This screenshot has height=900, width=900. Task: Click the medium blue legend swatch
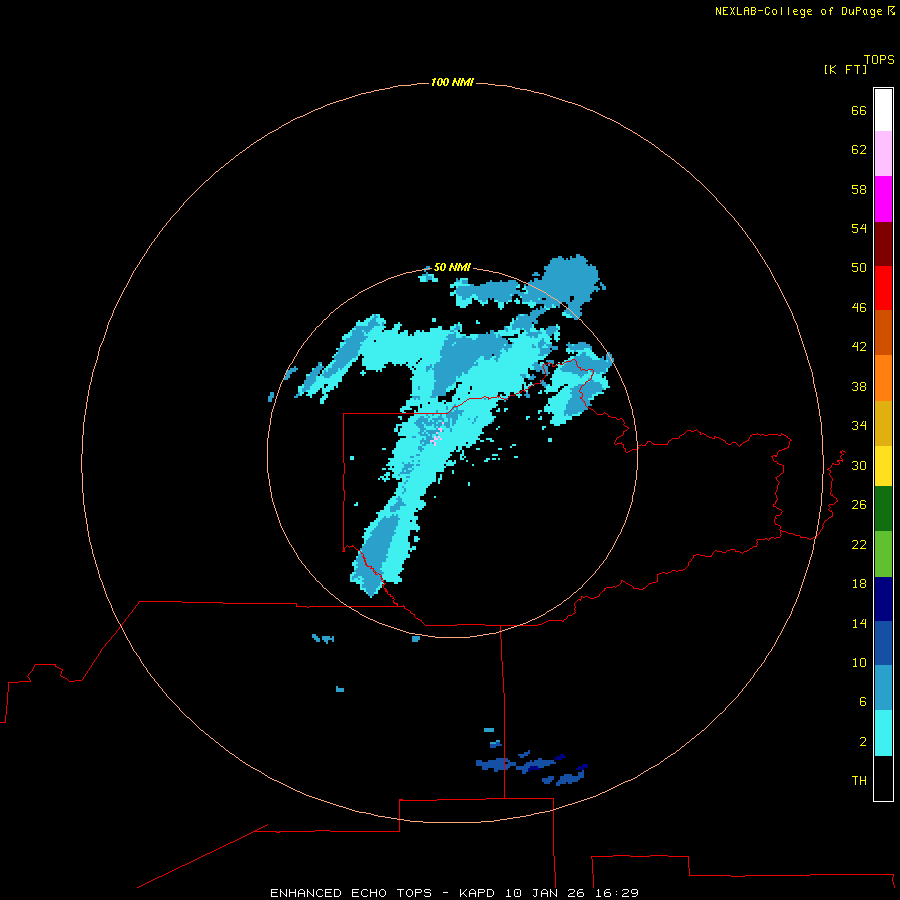tap(883, 643)
